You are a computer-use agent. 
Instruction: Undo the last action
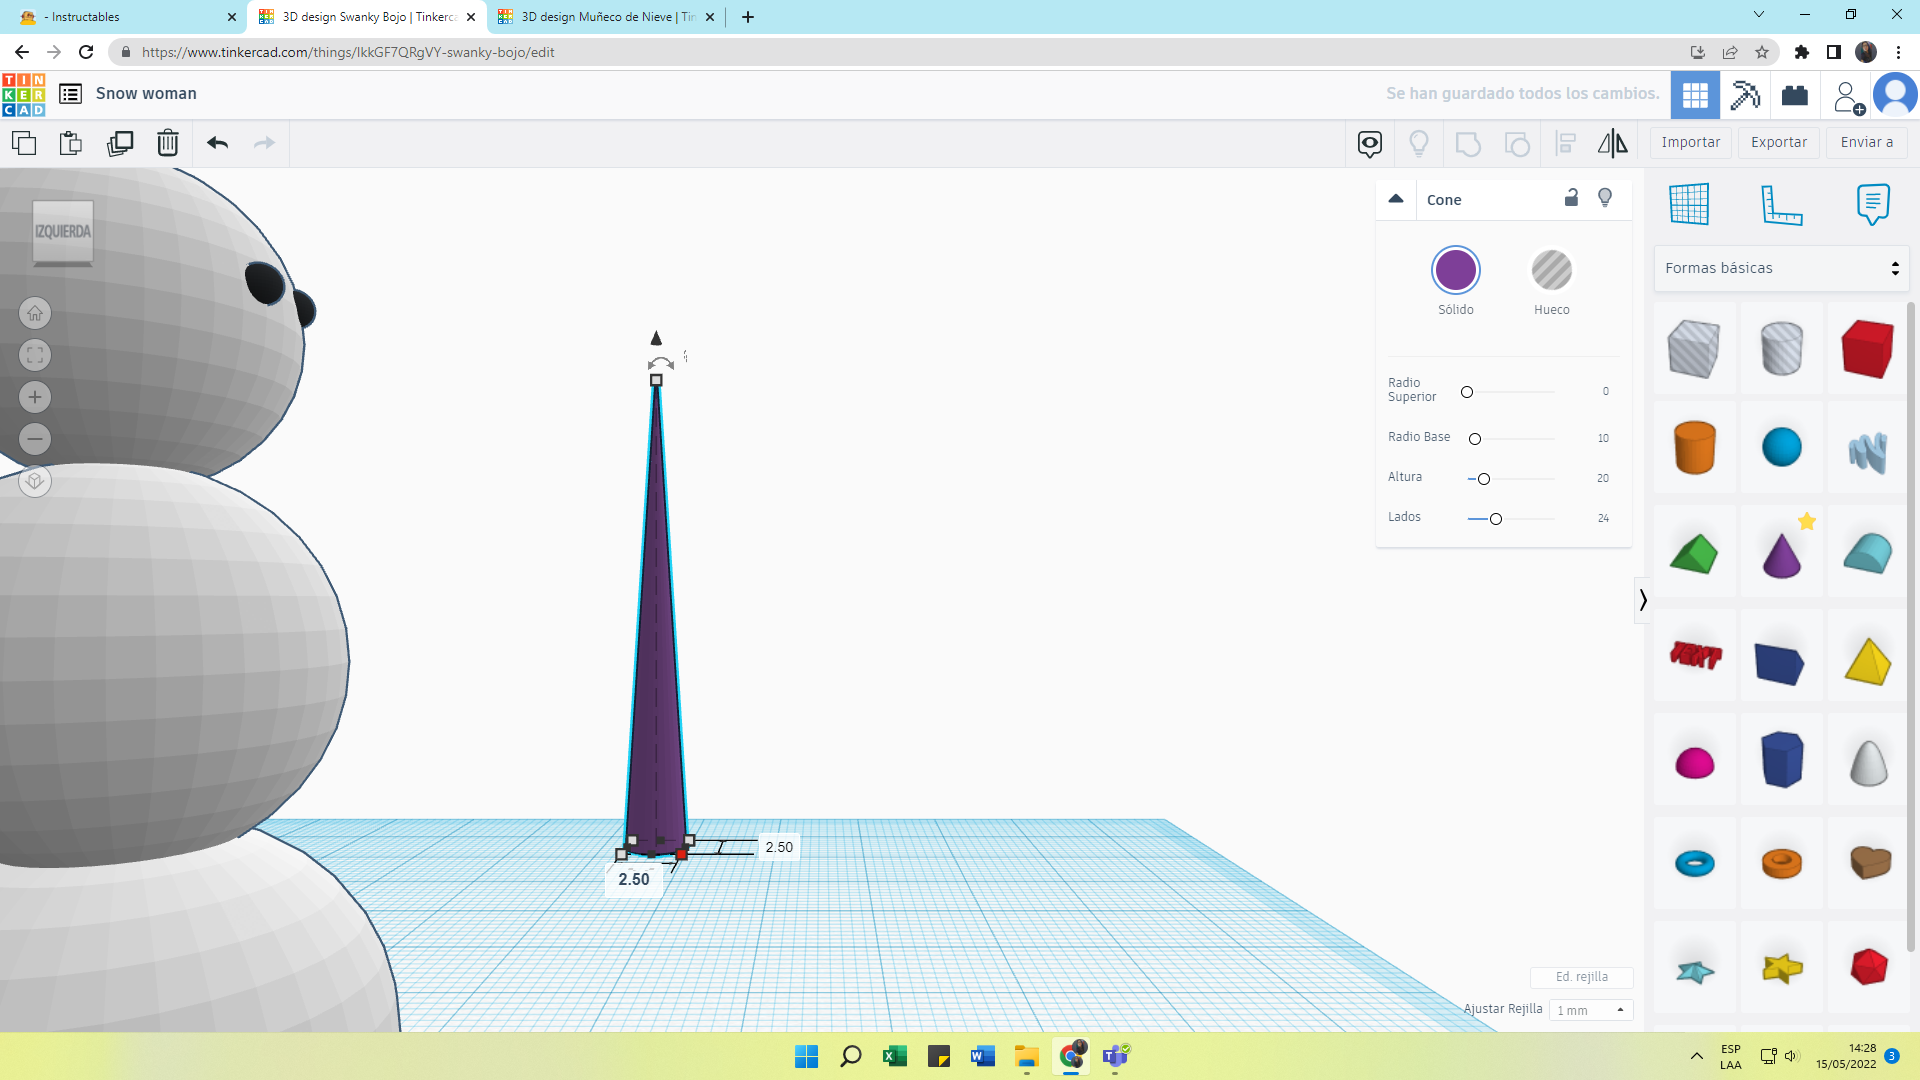[x=218, y=143]
